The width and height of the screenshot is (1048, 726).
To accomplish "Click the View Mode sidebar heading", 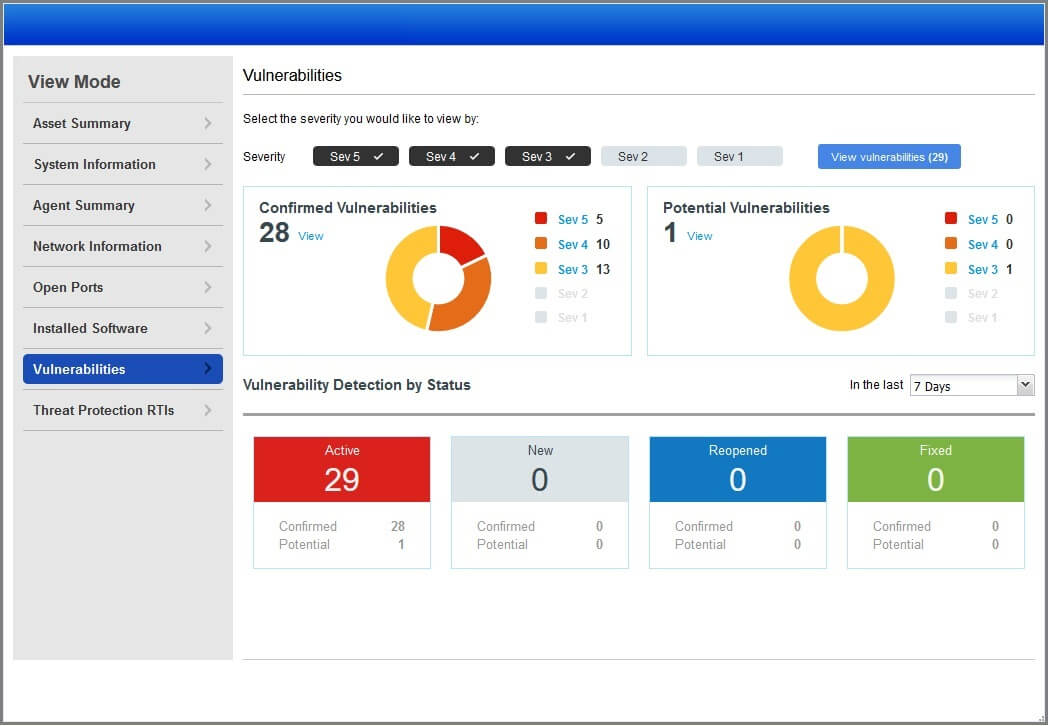I will pyautogui.click(x=74, y=82).
